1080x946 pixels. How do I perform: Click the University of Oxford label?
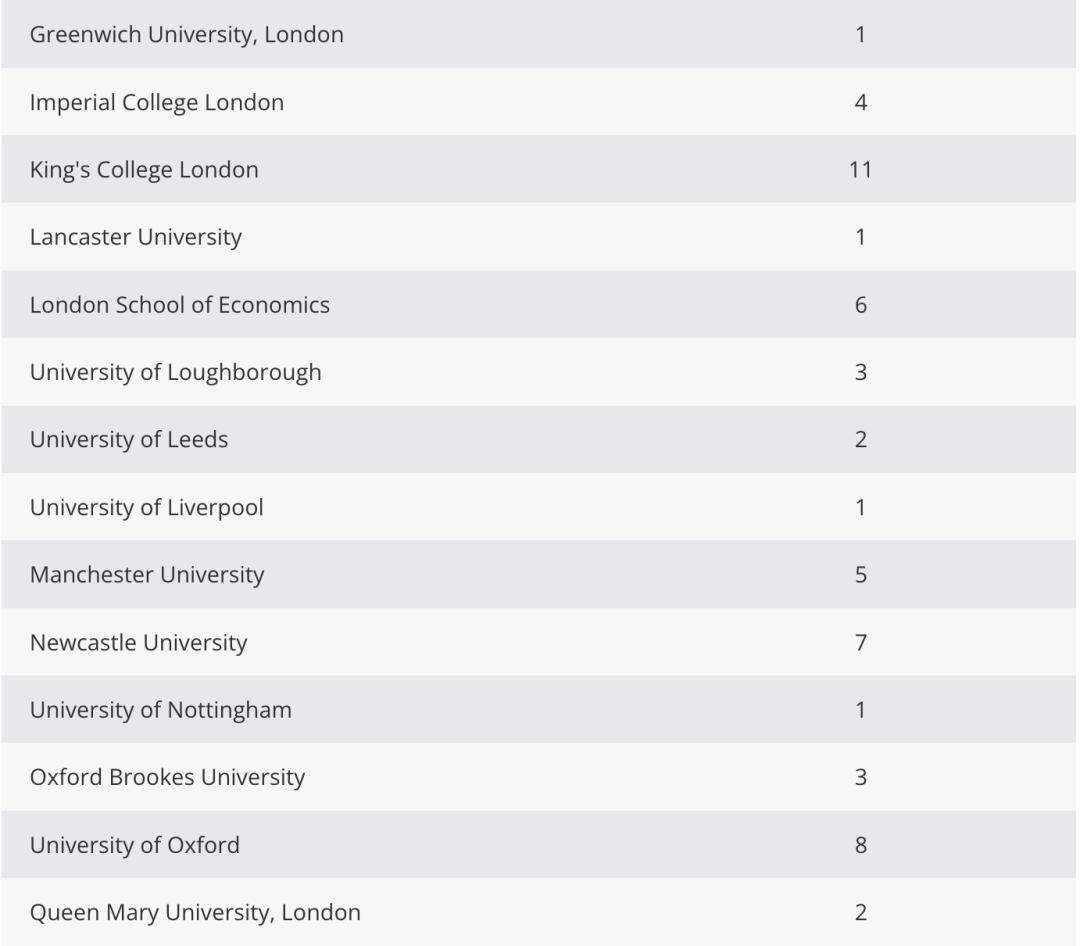(x=134, y=845)
